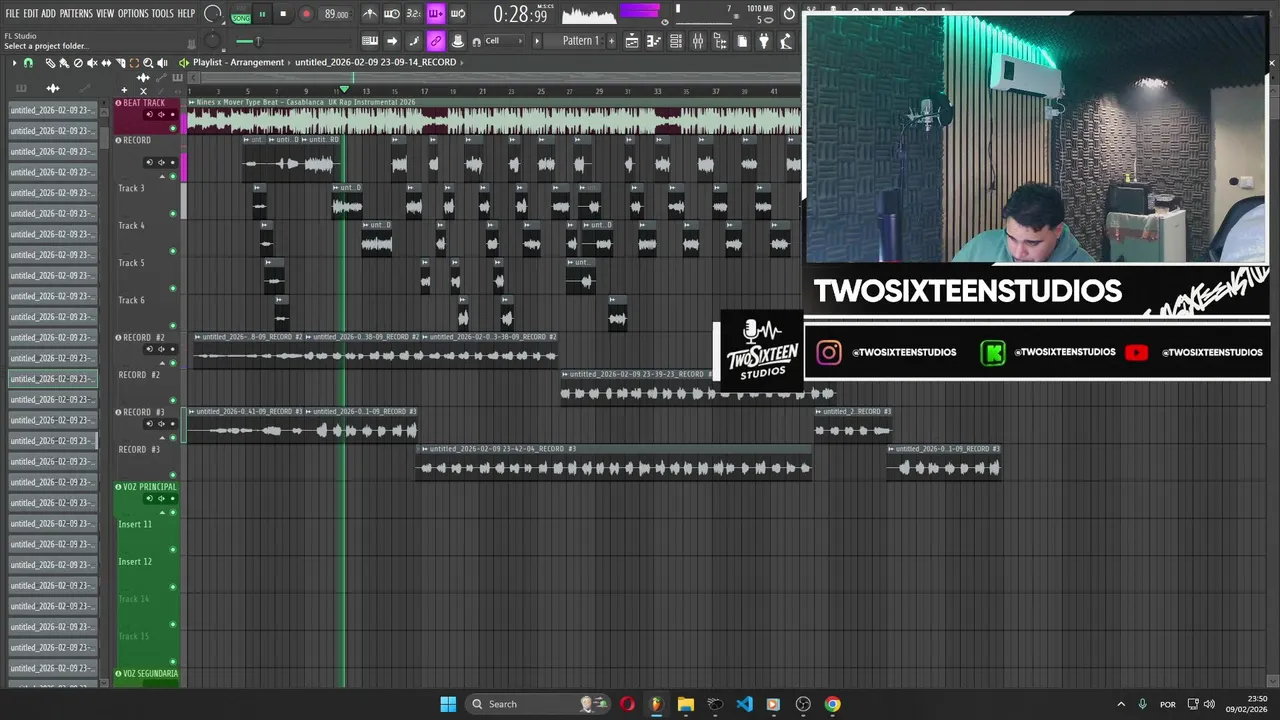Mute the RECORD track green light

pos(173,176)
